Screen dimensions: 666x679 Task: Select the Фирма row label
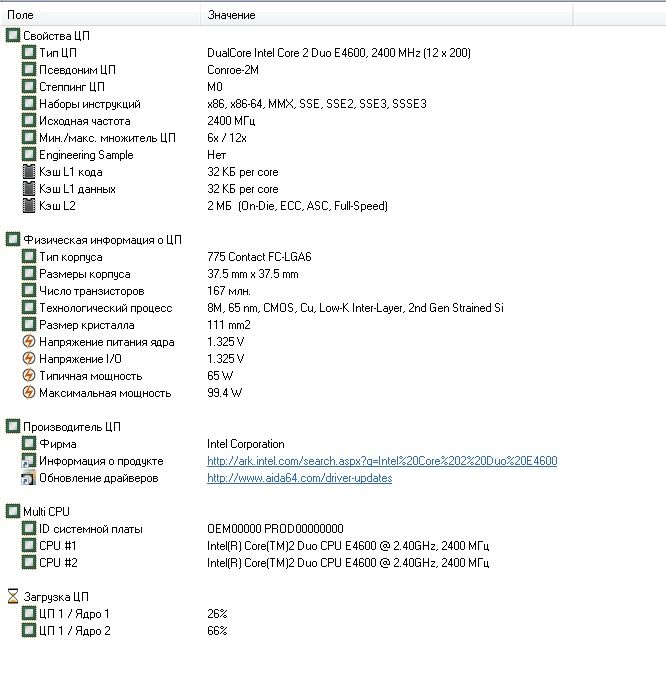58,443
